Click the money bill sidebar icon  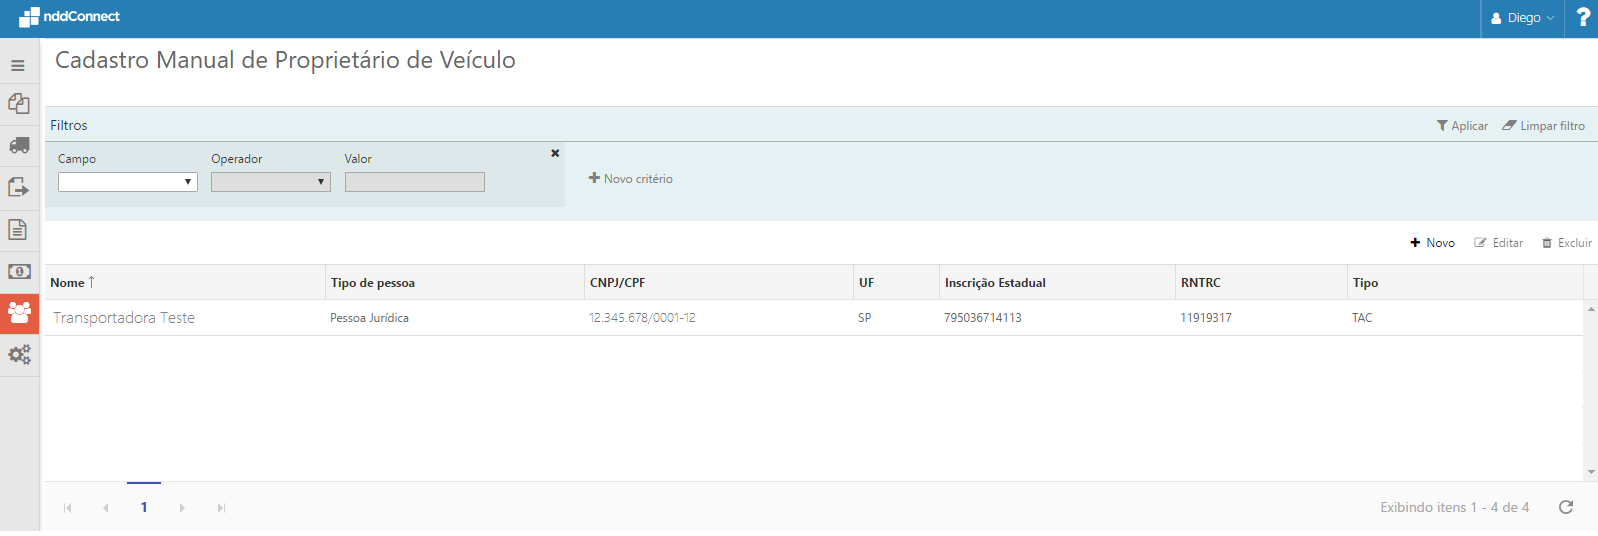(x=19, y=271)
